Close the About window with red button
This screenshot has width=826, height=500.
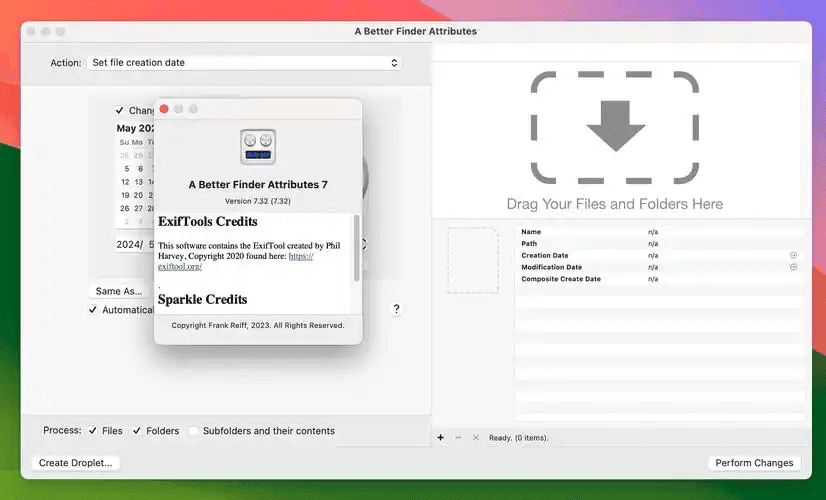[x=164, y=108]
